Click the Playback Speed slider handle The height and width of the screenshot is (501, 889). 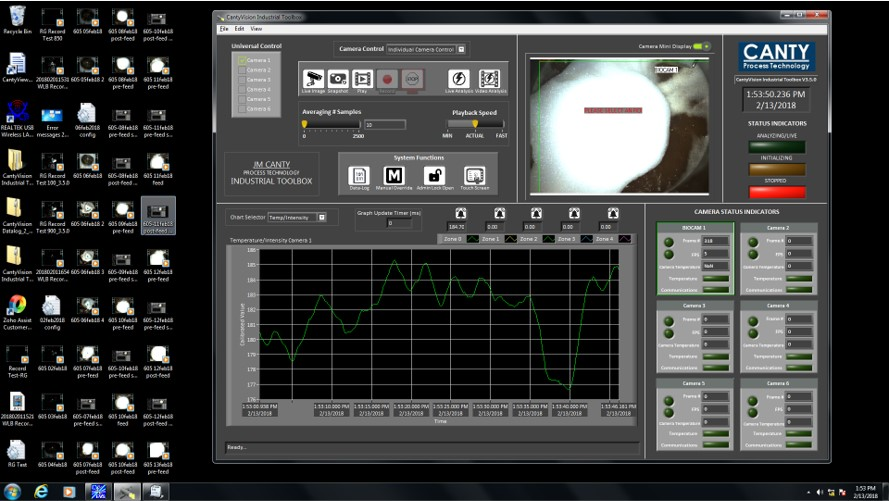coord(475,124)
